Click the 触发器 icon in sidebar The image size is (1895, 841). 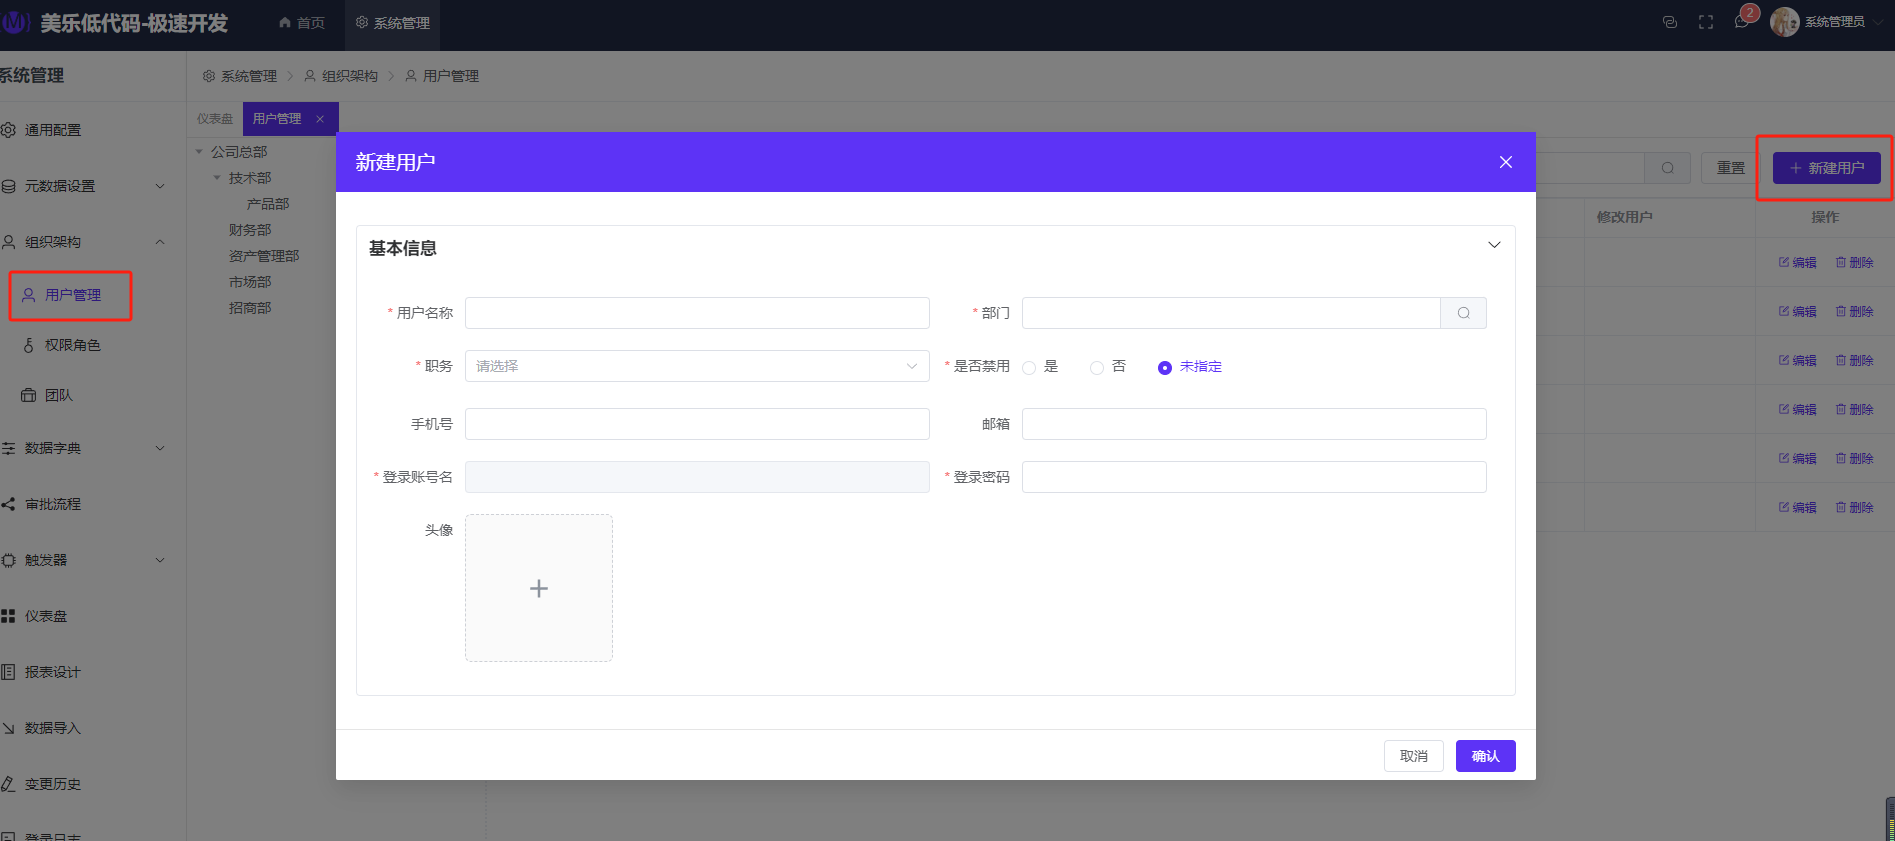pos(8,560)
